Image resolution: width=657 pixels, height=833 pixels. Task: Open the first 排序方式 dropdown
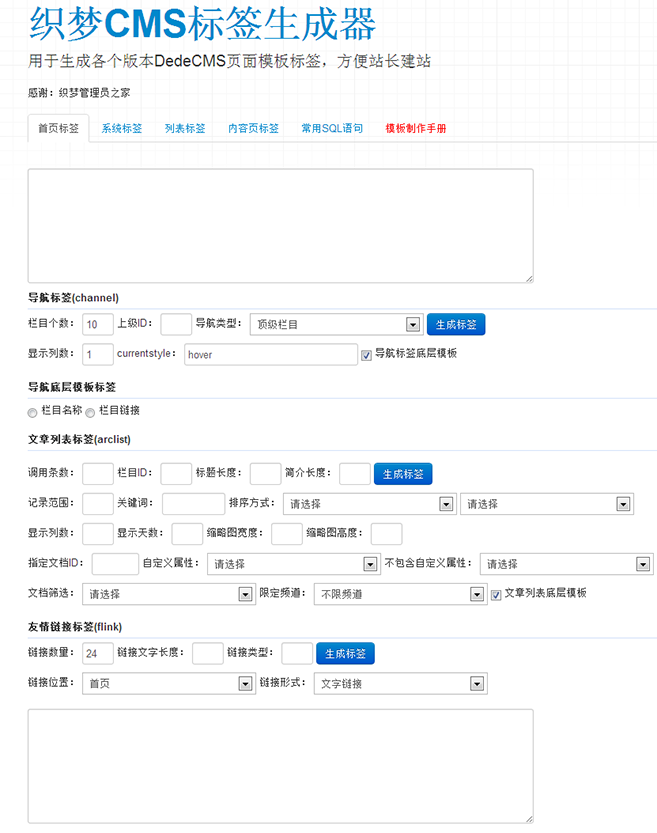(370, 504)
